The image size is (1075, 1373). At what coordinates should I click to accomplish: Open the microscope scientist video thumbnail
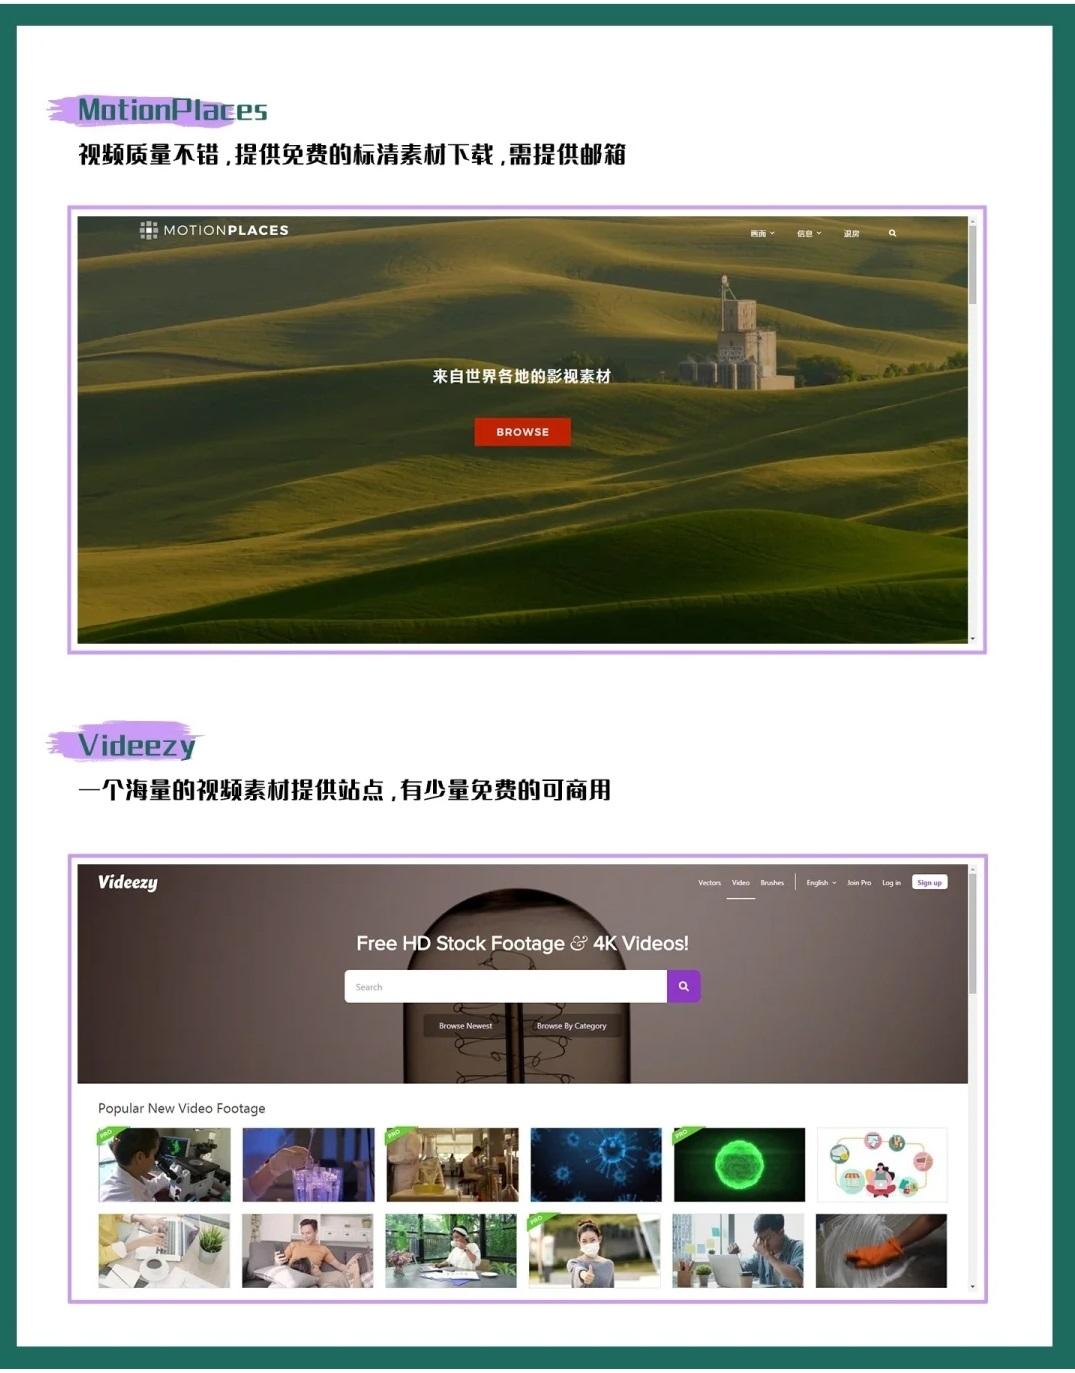tap(165, 1165)
